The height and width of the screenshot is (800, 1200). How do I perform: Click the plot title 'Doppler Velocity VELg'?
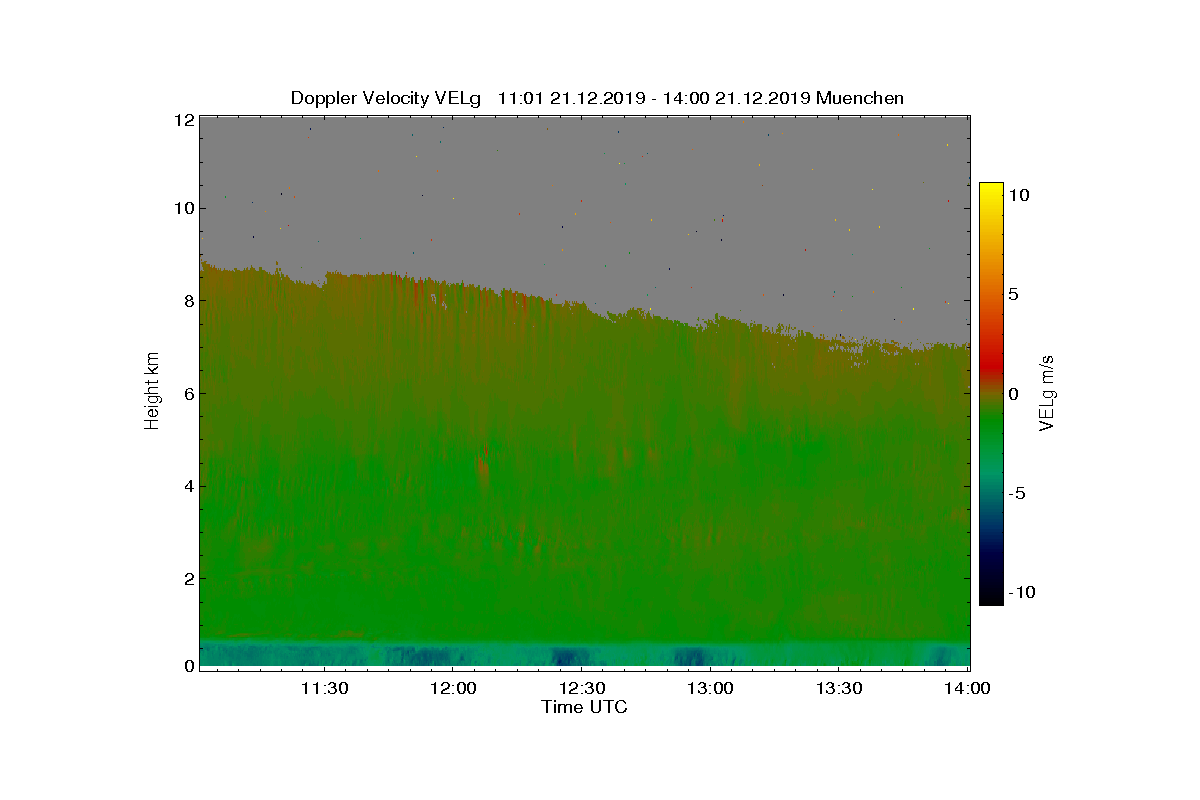(x=385, y=98)
